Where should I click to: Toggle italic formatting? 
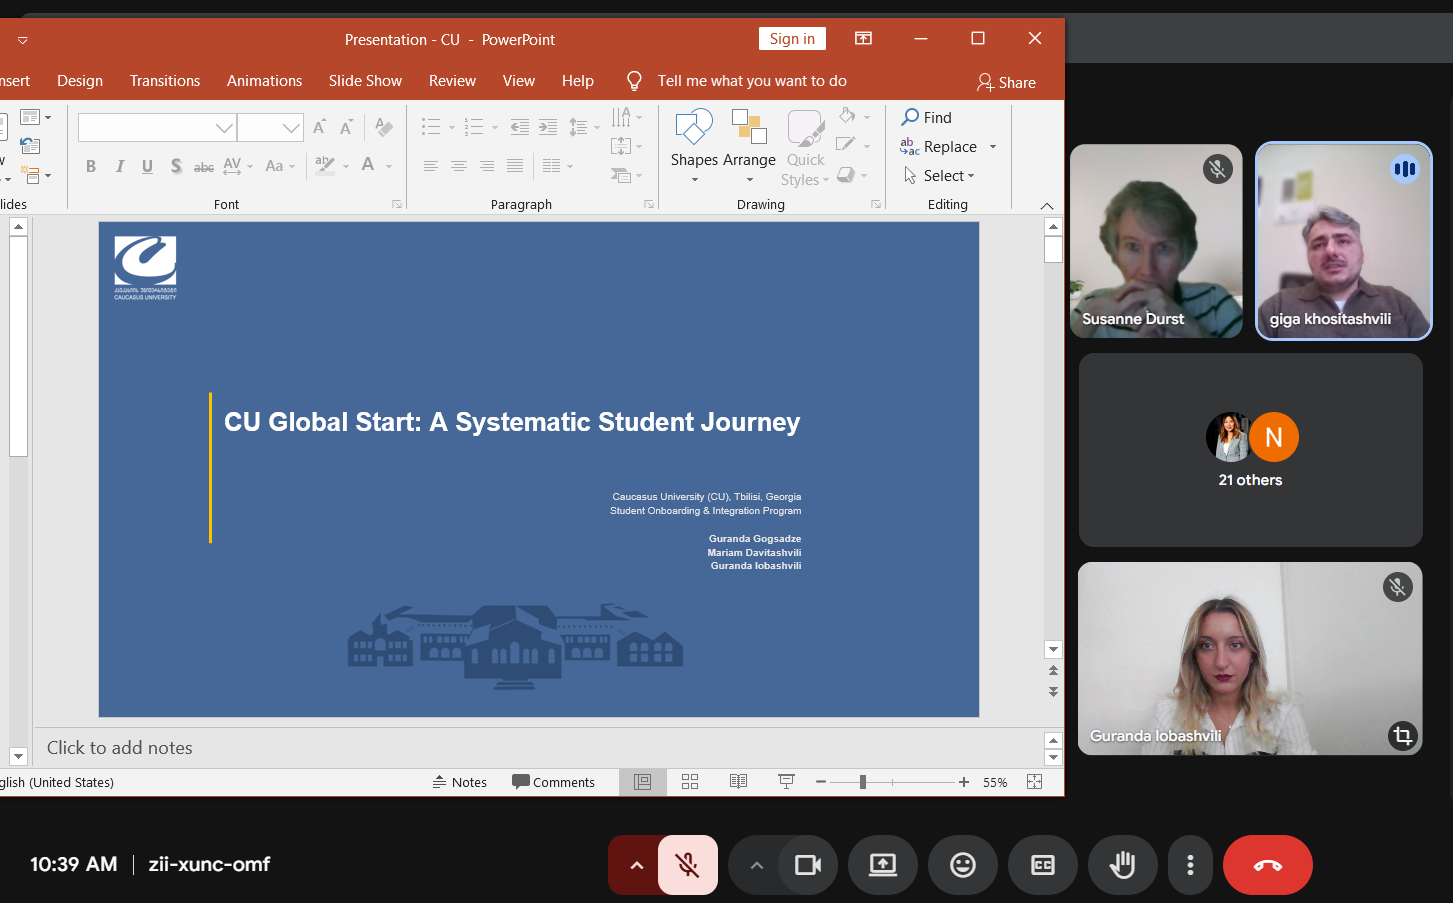click(119, 166)
